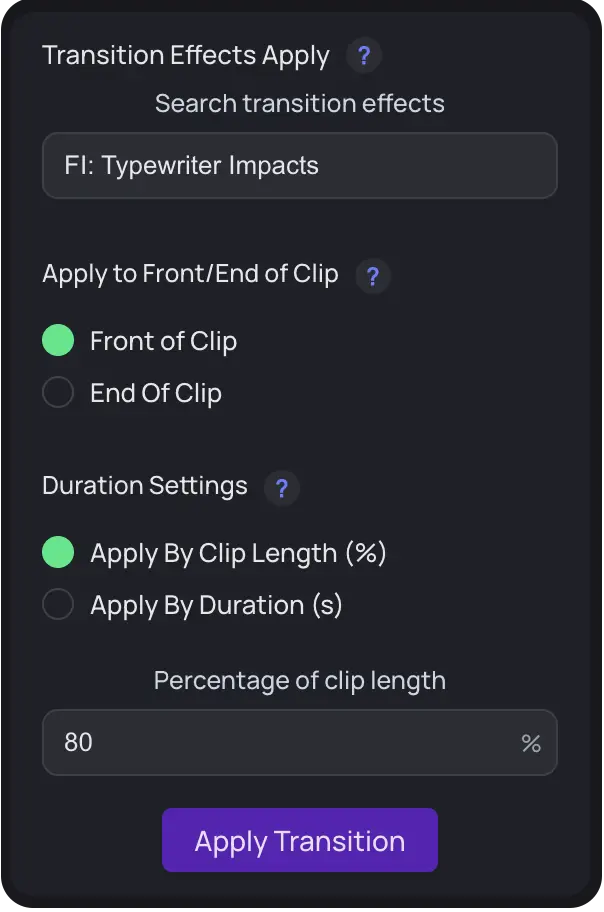604x912 pixels.
Task: View tooltip icon near Duration Settings heading
Action: click(282, 488)
